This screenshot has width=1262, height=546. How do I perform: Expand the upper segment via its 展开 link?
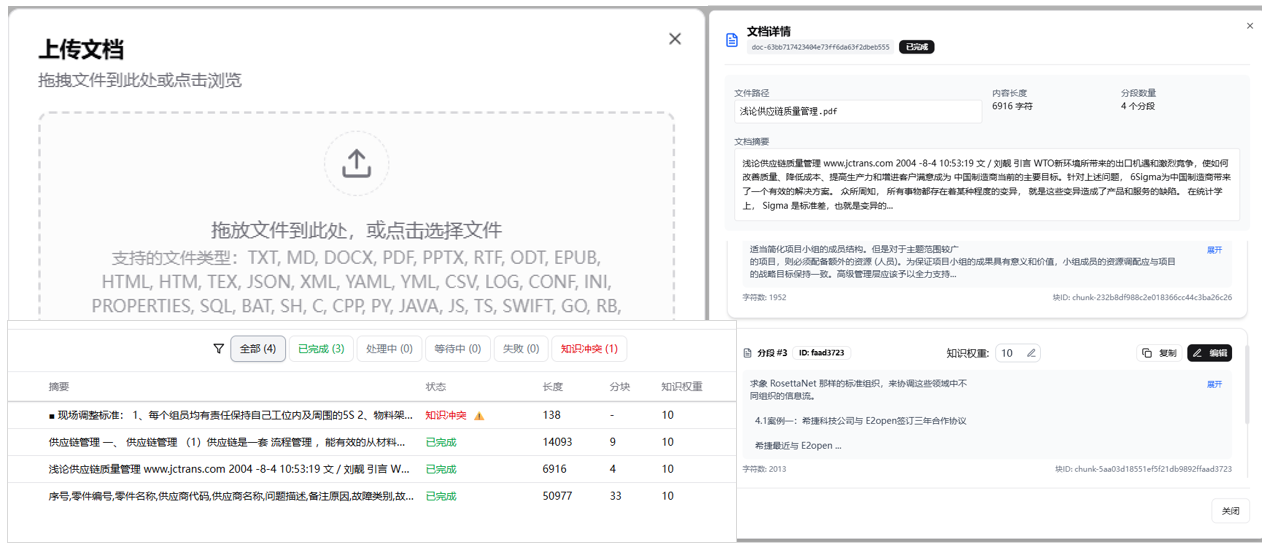1214,250
